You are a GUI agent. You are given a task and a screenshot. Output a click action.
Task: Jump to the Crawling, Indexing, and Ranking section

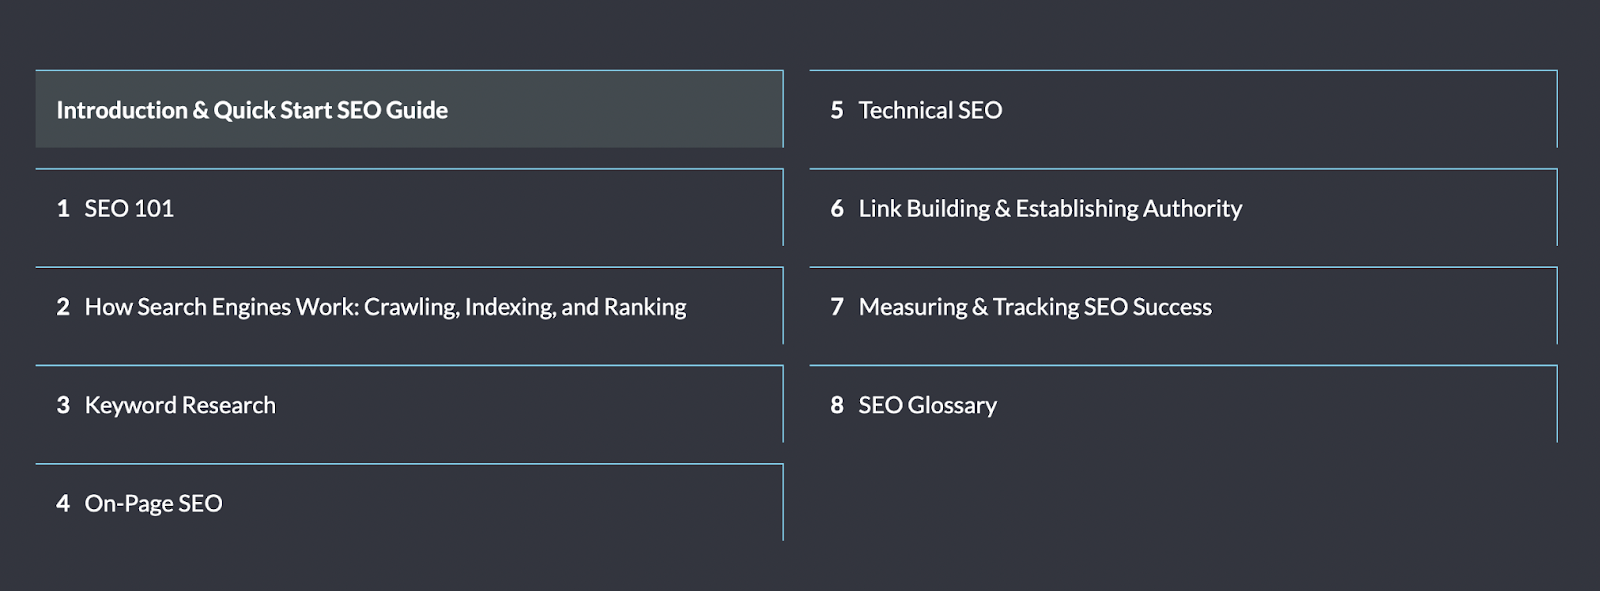coord(525,307)
